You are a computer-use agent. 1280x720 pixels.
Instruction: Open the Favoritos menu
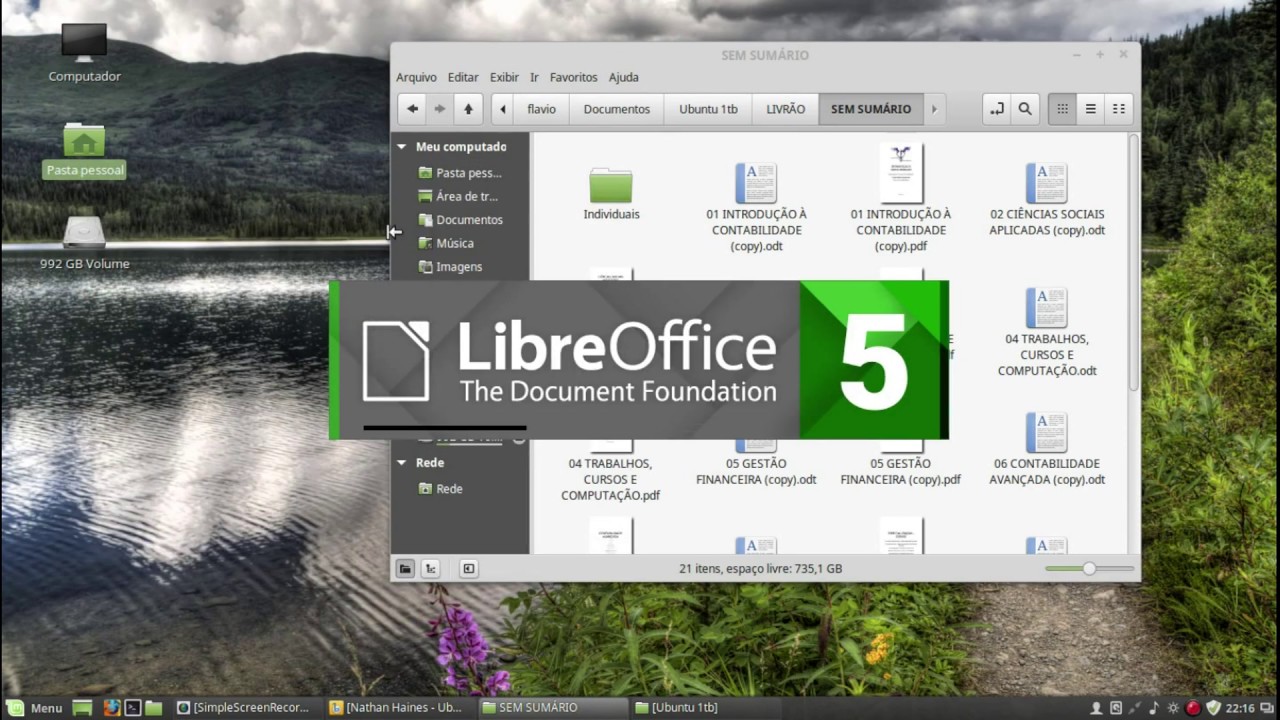click(573, 77)
